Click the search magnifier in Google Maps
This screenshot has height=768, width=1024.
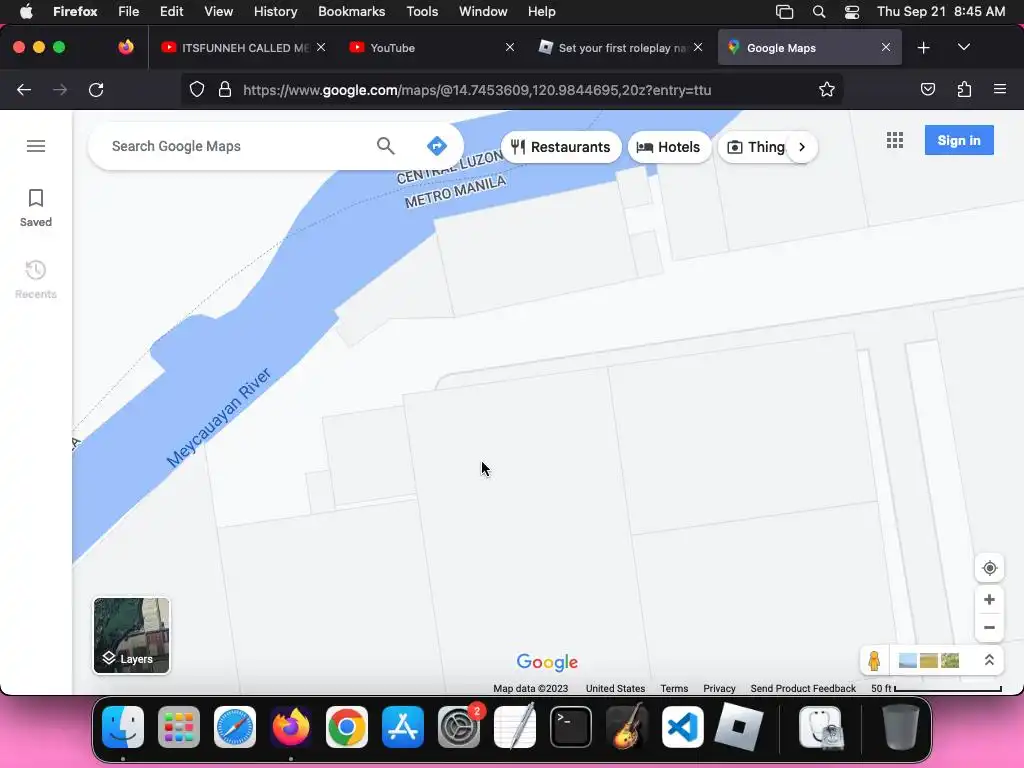point(386,146)
